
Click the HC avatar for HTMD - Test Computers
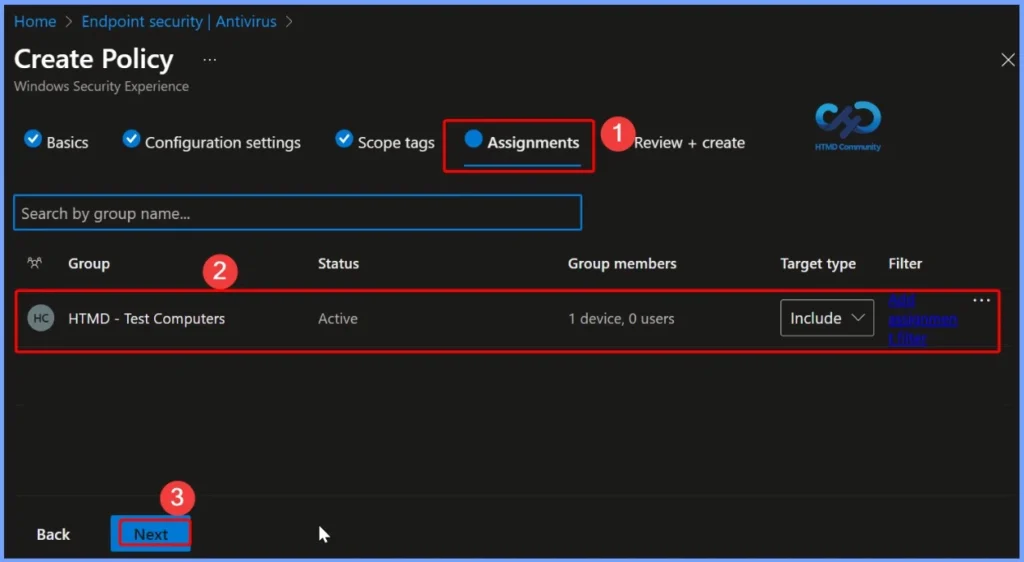coord(40,319)
